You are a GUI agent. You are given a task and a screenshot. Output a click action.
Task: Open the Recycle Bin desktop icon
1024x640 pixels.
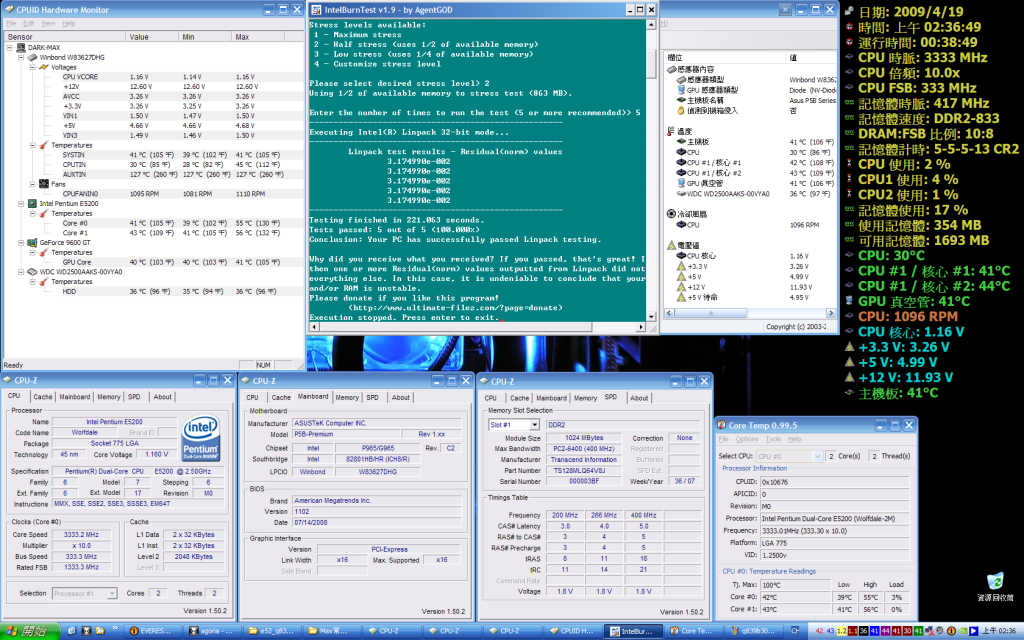995,581
